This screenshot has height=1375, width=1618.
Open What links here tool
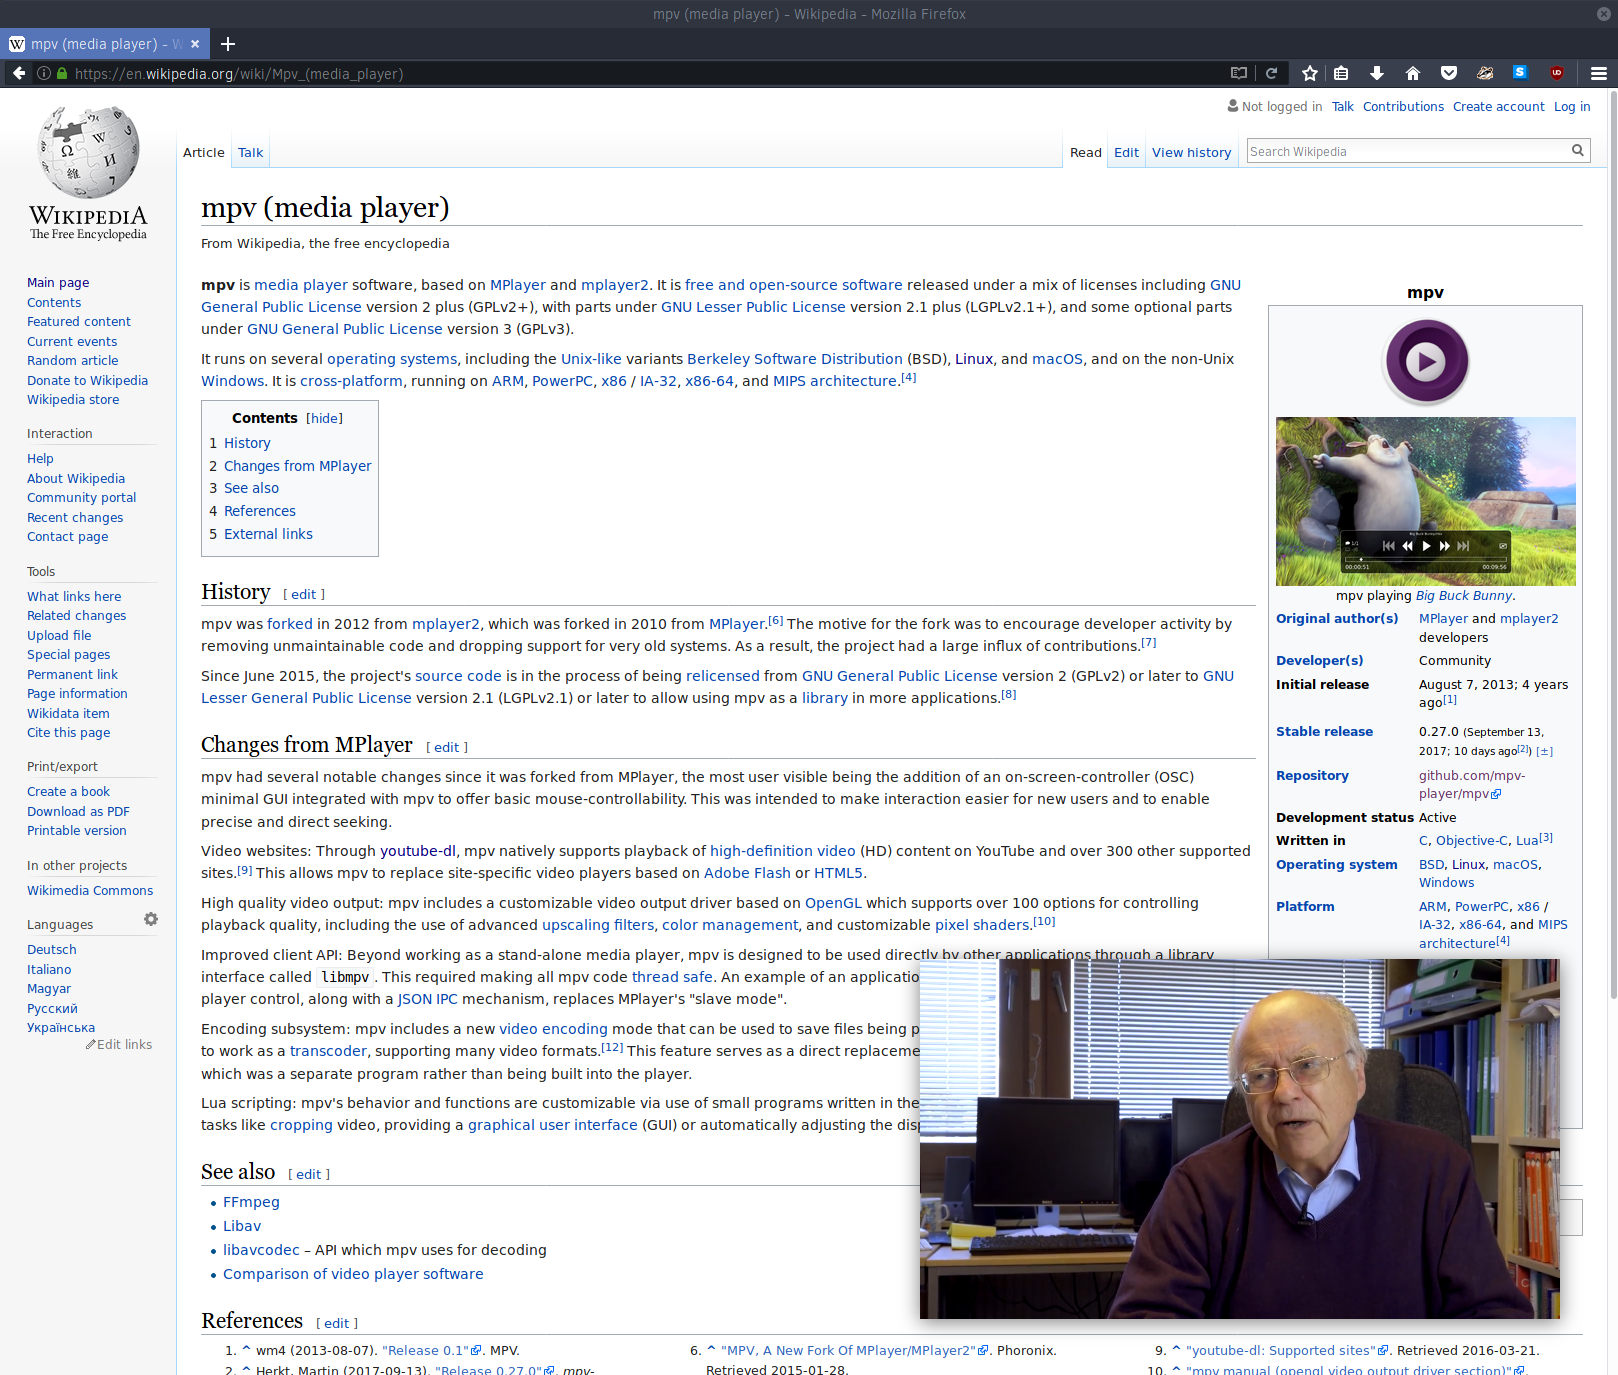74,596
